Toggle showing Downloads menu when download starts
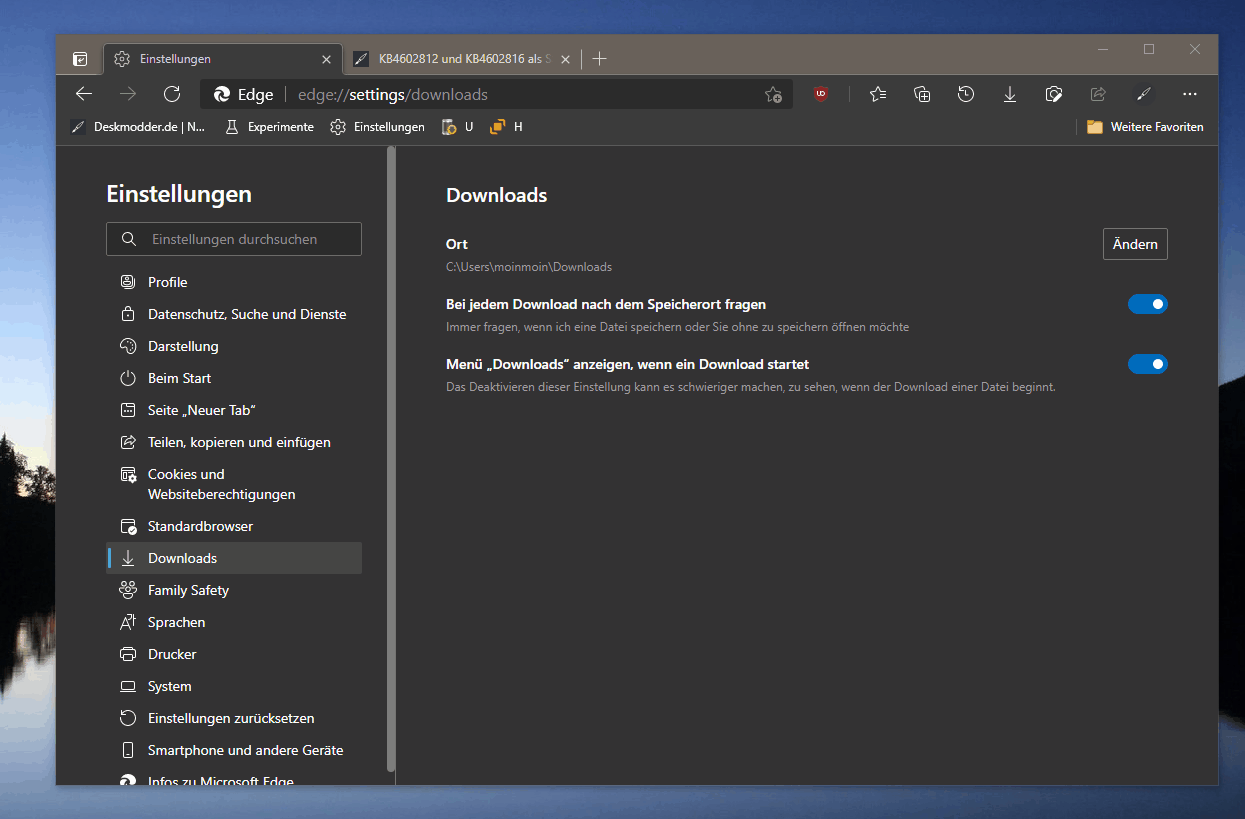 pyautogui.click(x=1147, y=364)
